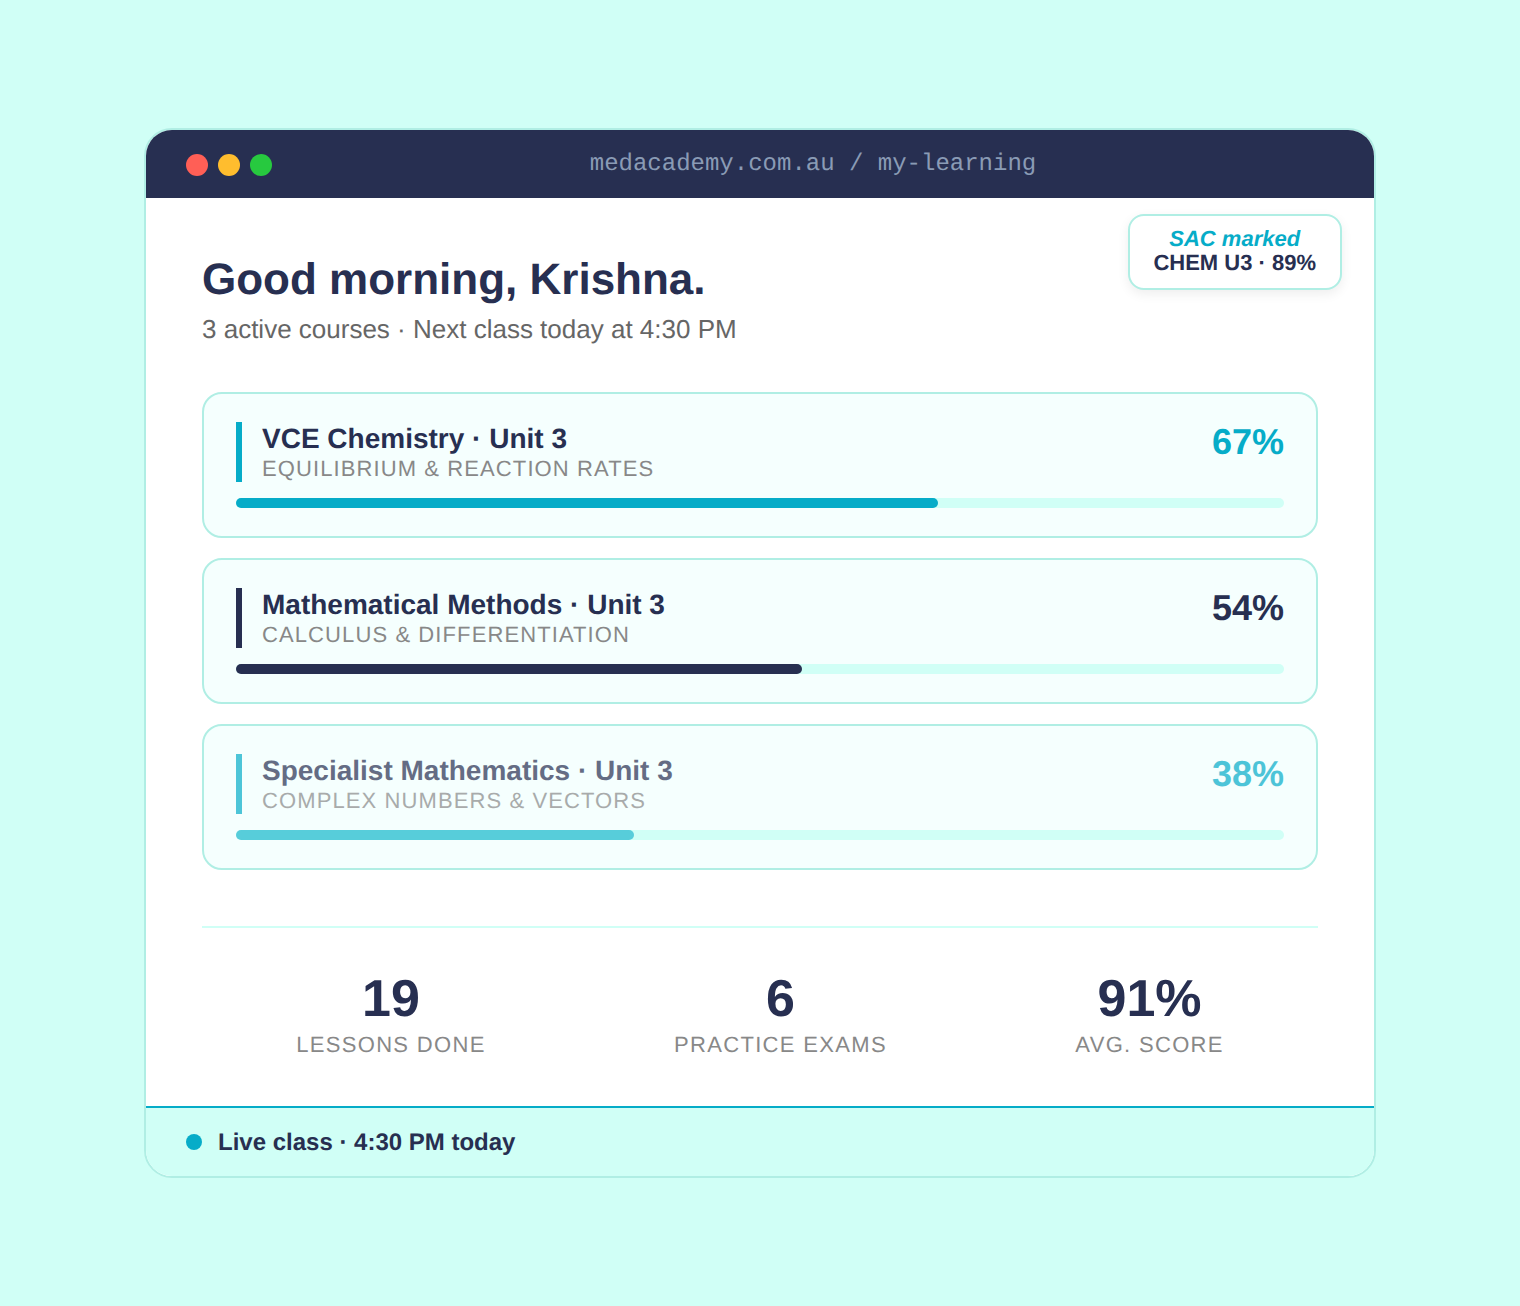
Task: Click the red close window dot
Action: 197,165
